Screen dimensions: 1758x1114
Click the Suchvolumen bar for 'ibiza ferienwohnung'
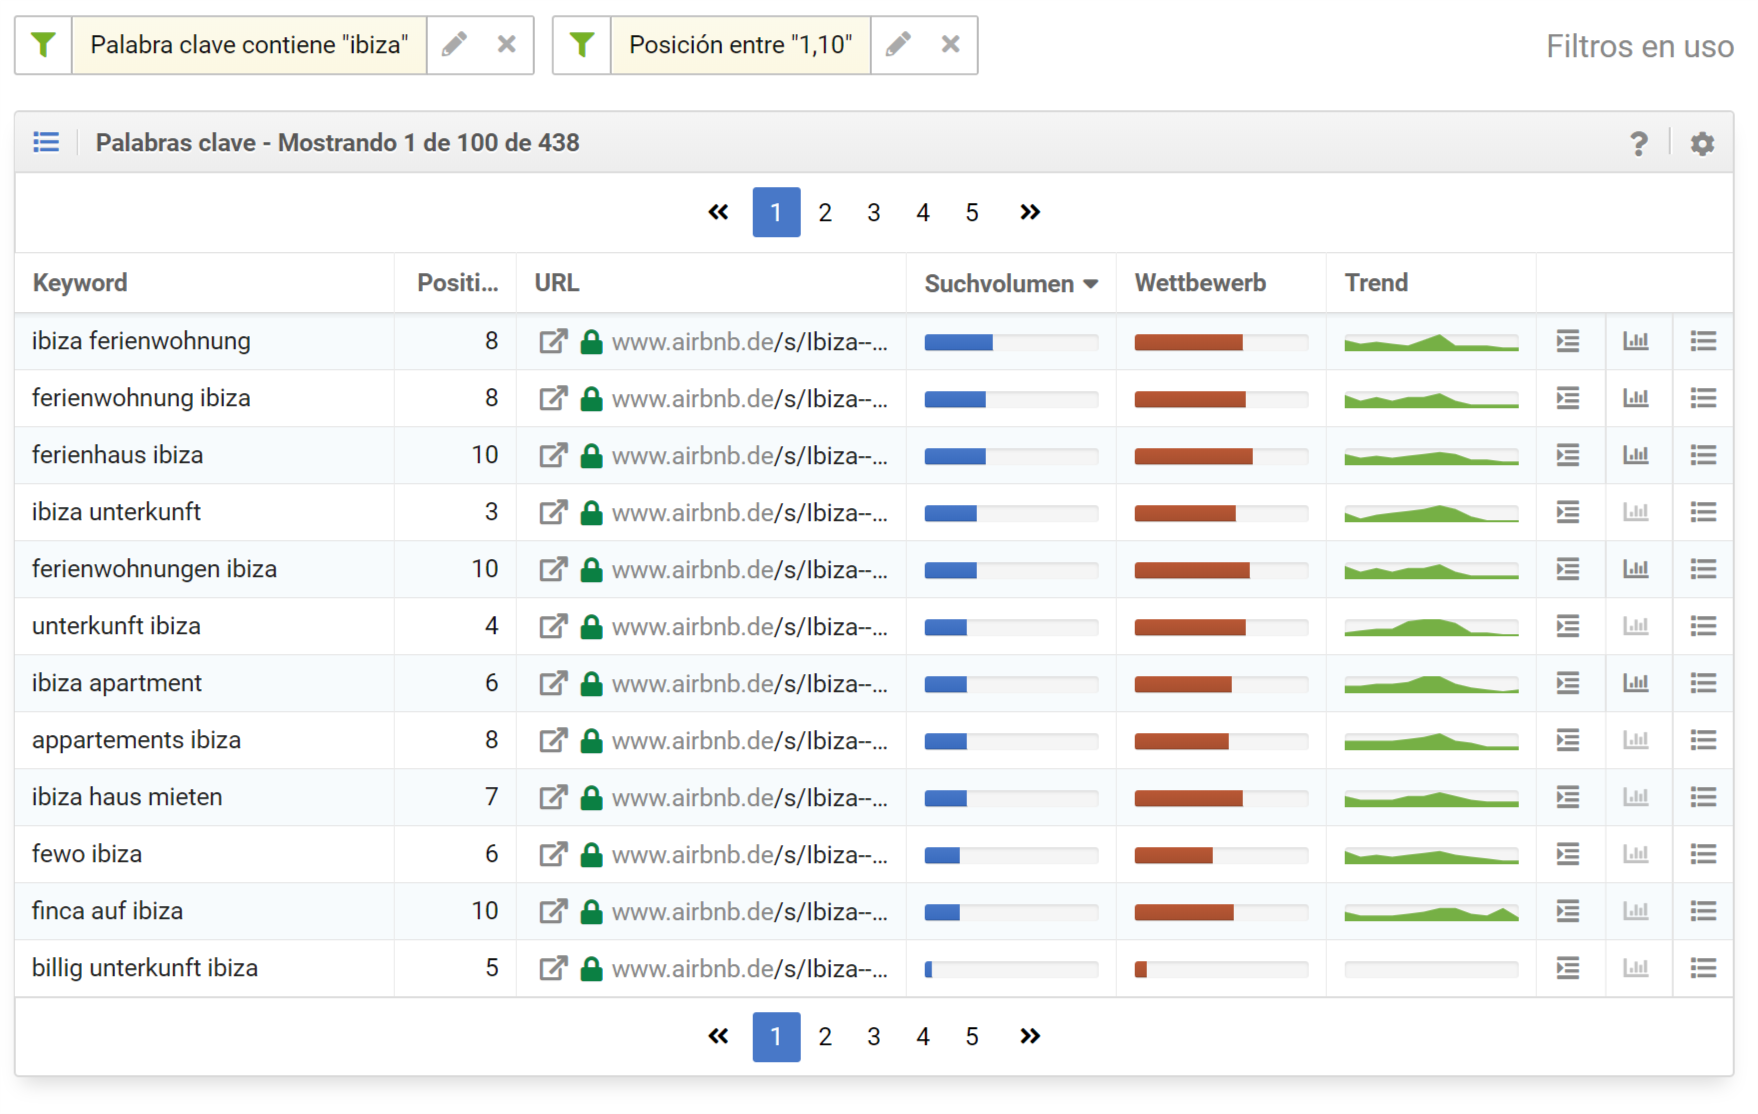[x=1011, y=343]
